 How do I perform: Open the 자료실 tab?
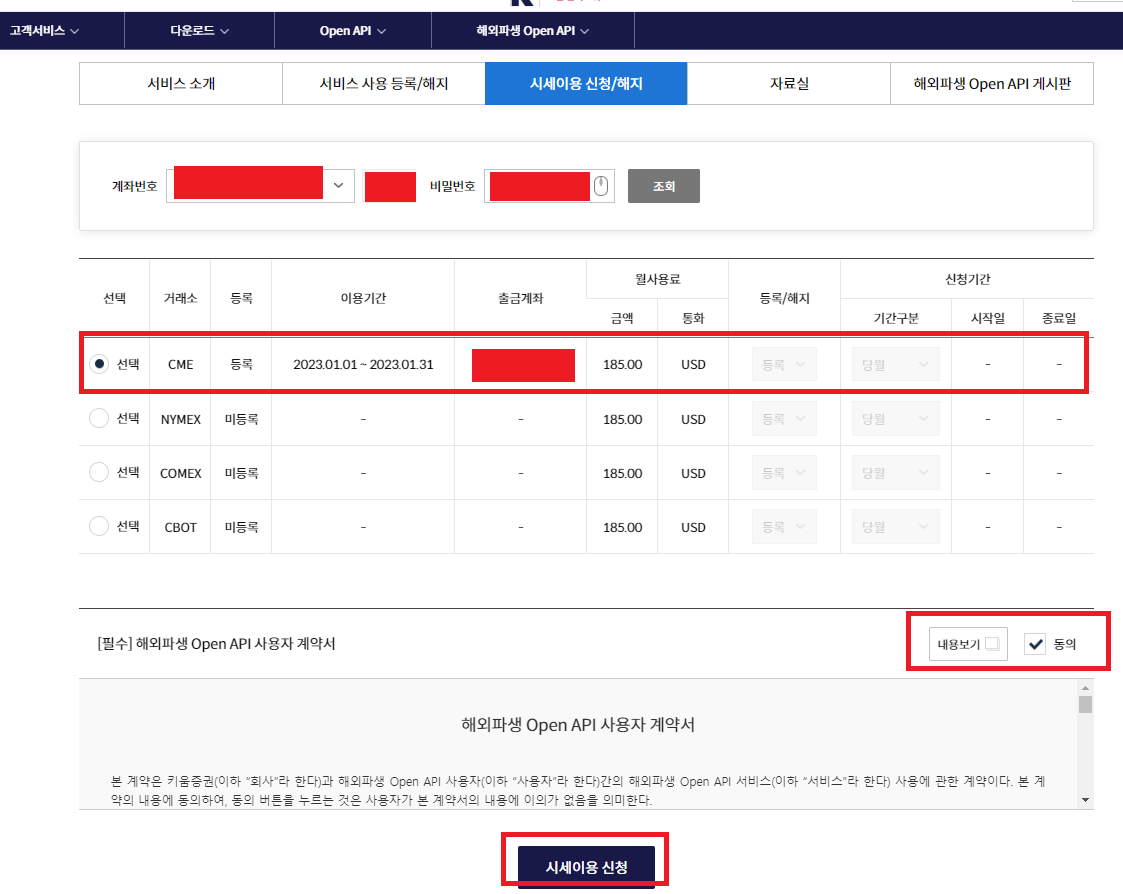[789, 83]
